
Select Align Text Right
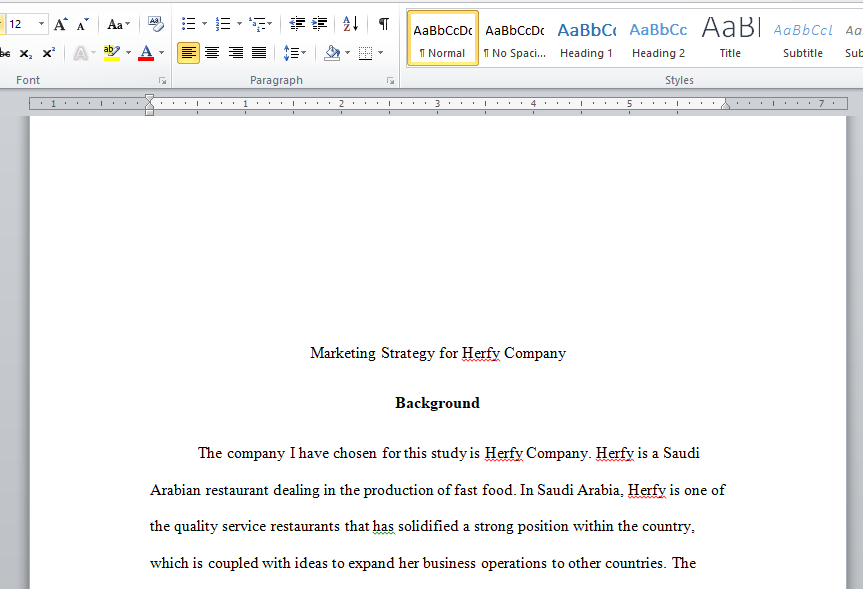click(x=236, y=53)
